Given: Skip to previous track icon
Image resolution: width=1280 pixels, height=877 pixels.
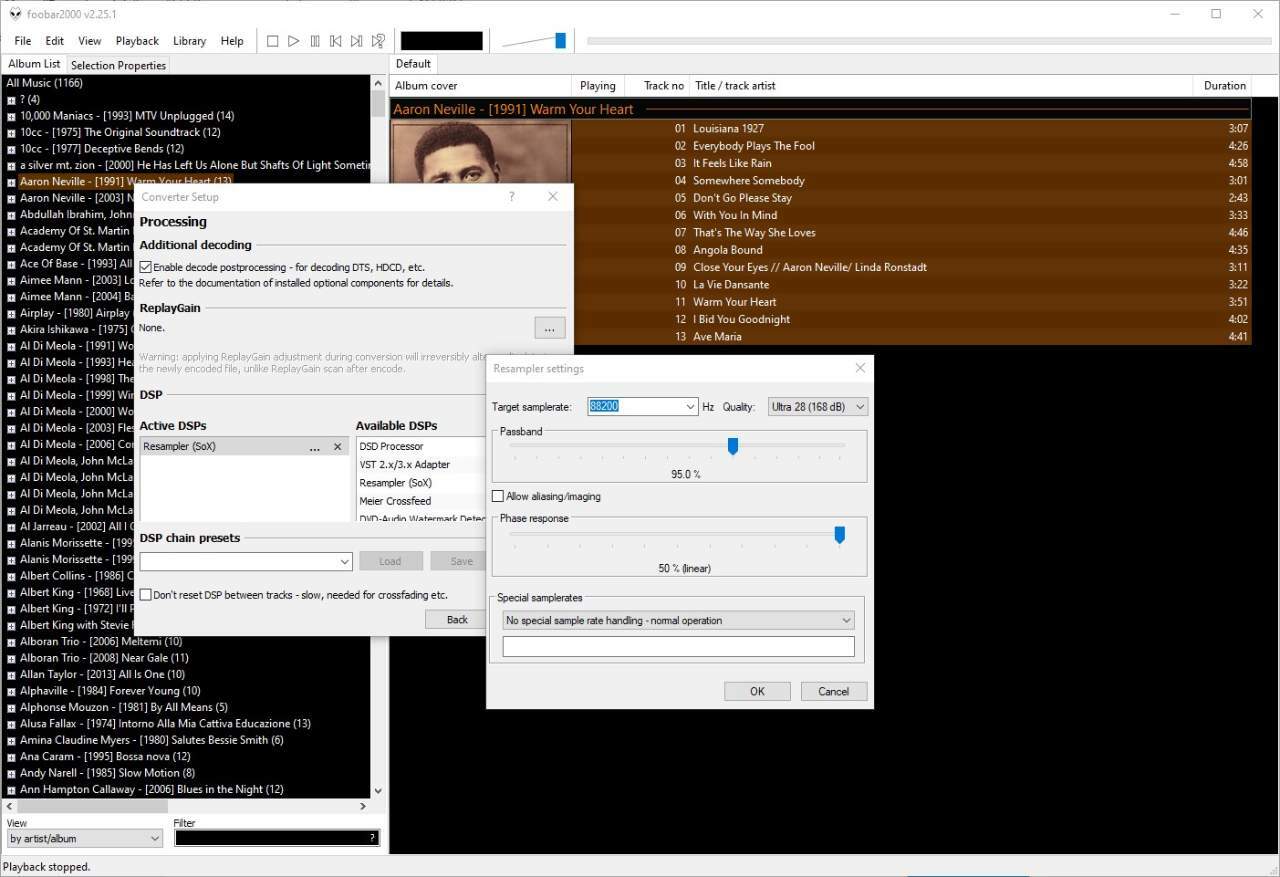Looking at the screenshot, I should [336, 41].
